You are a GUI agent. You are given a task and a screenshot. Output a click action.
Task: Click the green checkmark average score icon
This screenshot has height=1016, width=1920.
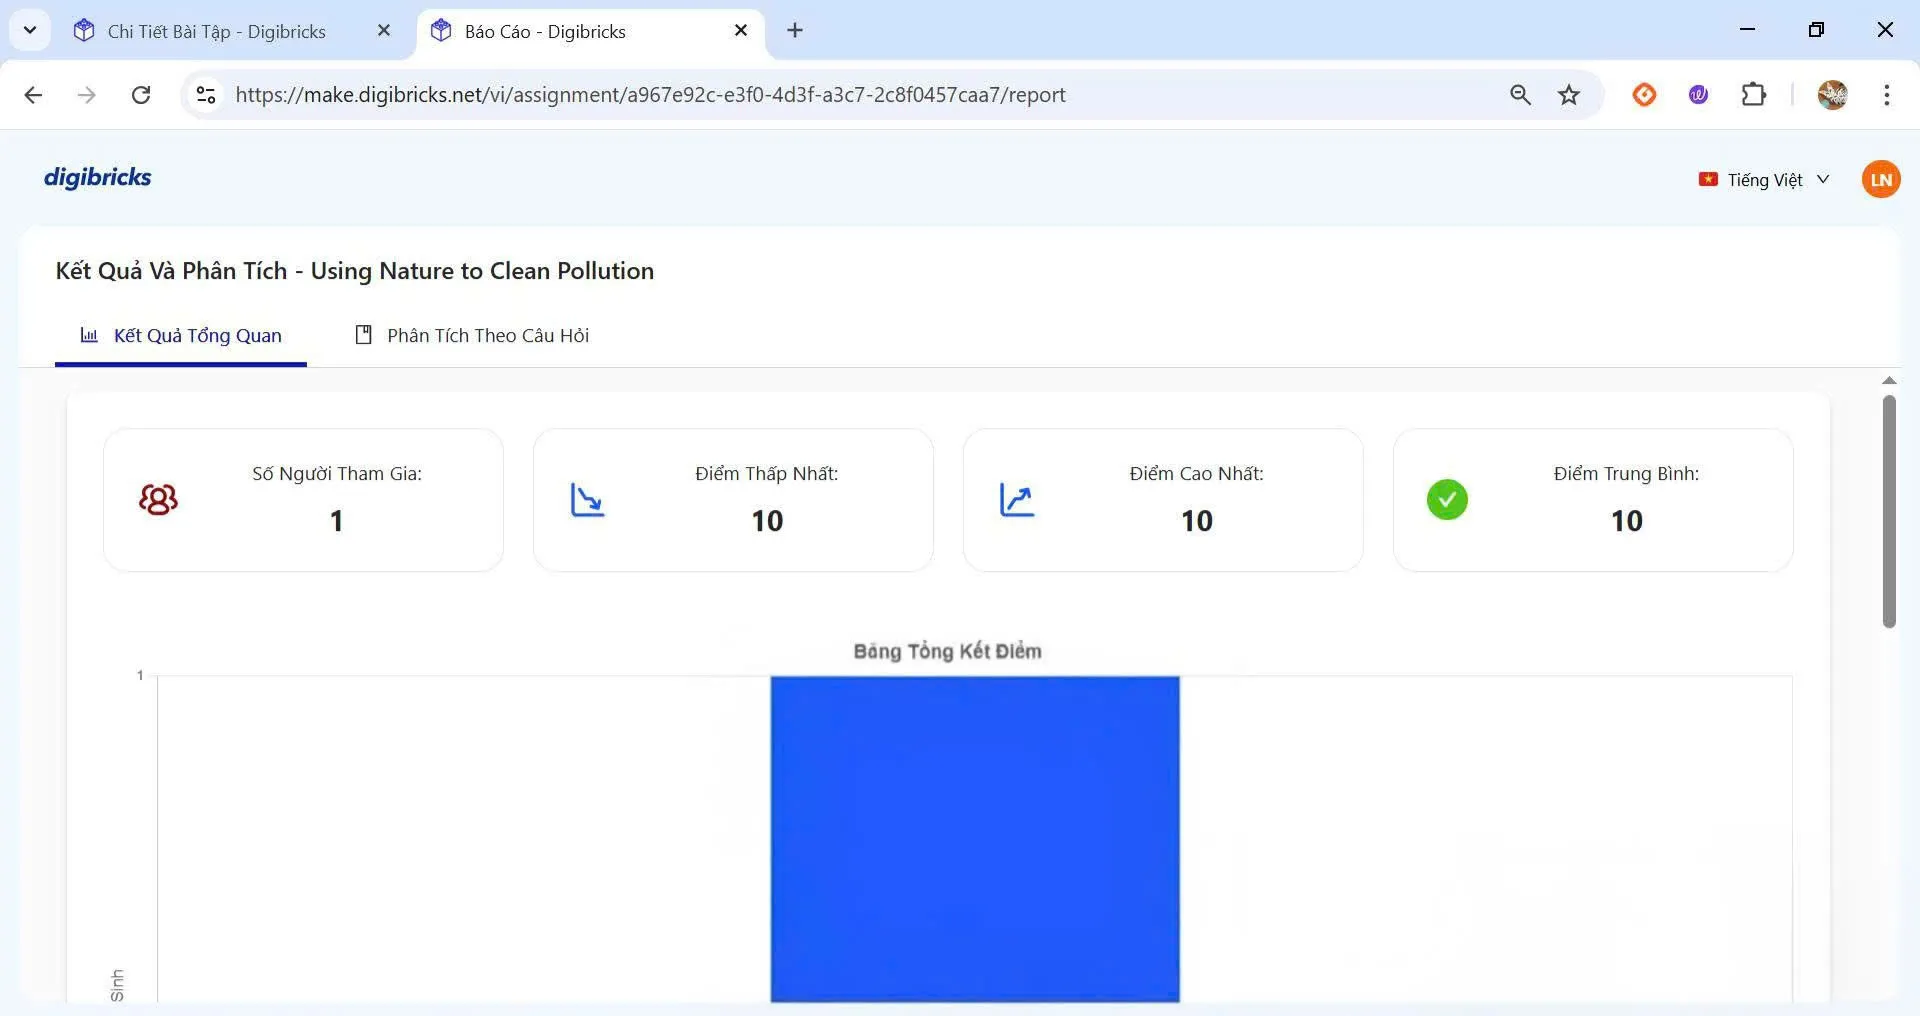(1446, 499)
